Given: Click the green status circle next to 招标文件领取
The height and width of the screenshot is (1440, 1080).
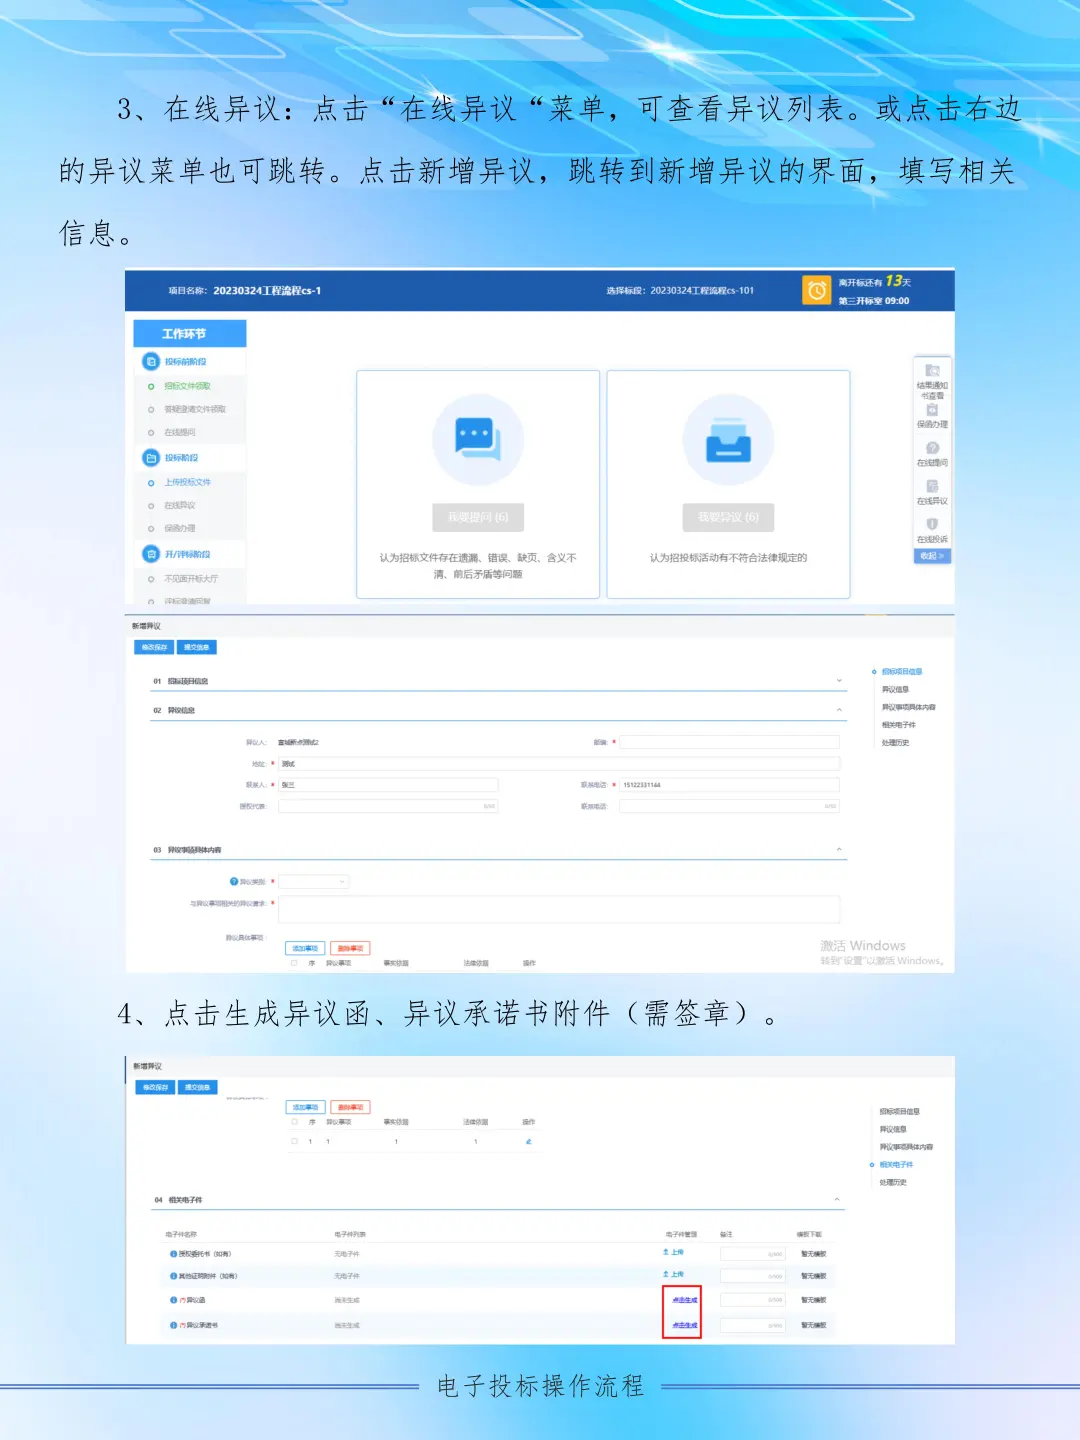Looking at the screenshot, I should [x=150, y=386].
